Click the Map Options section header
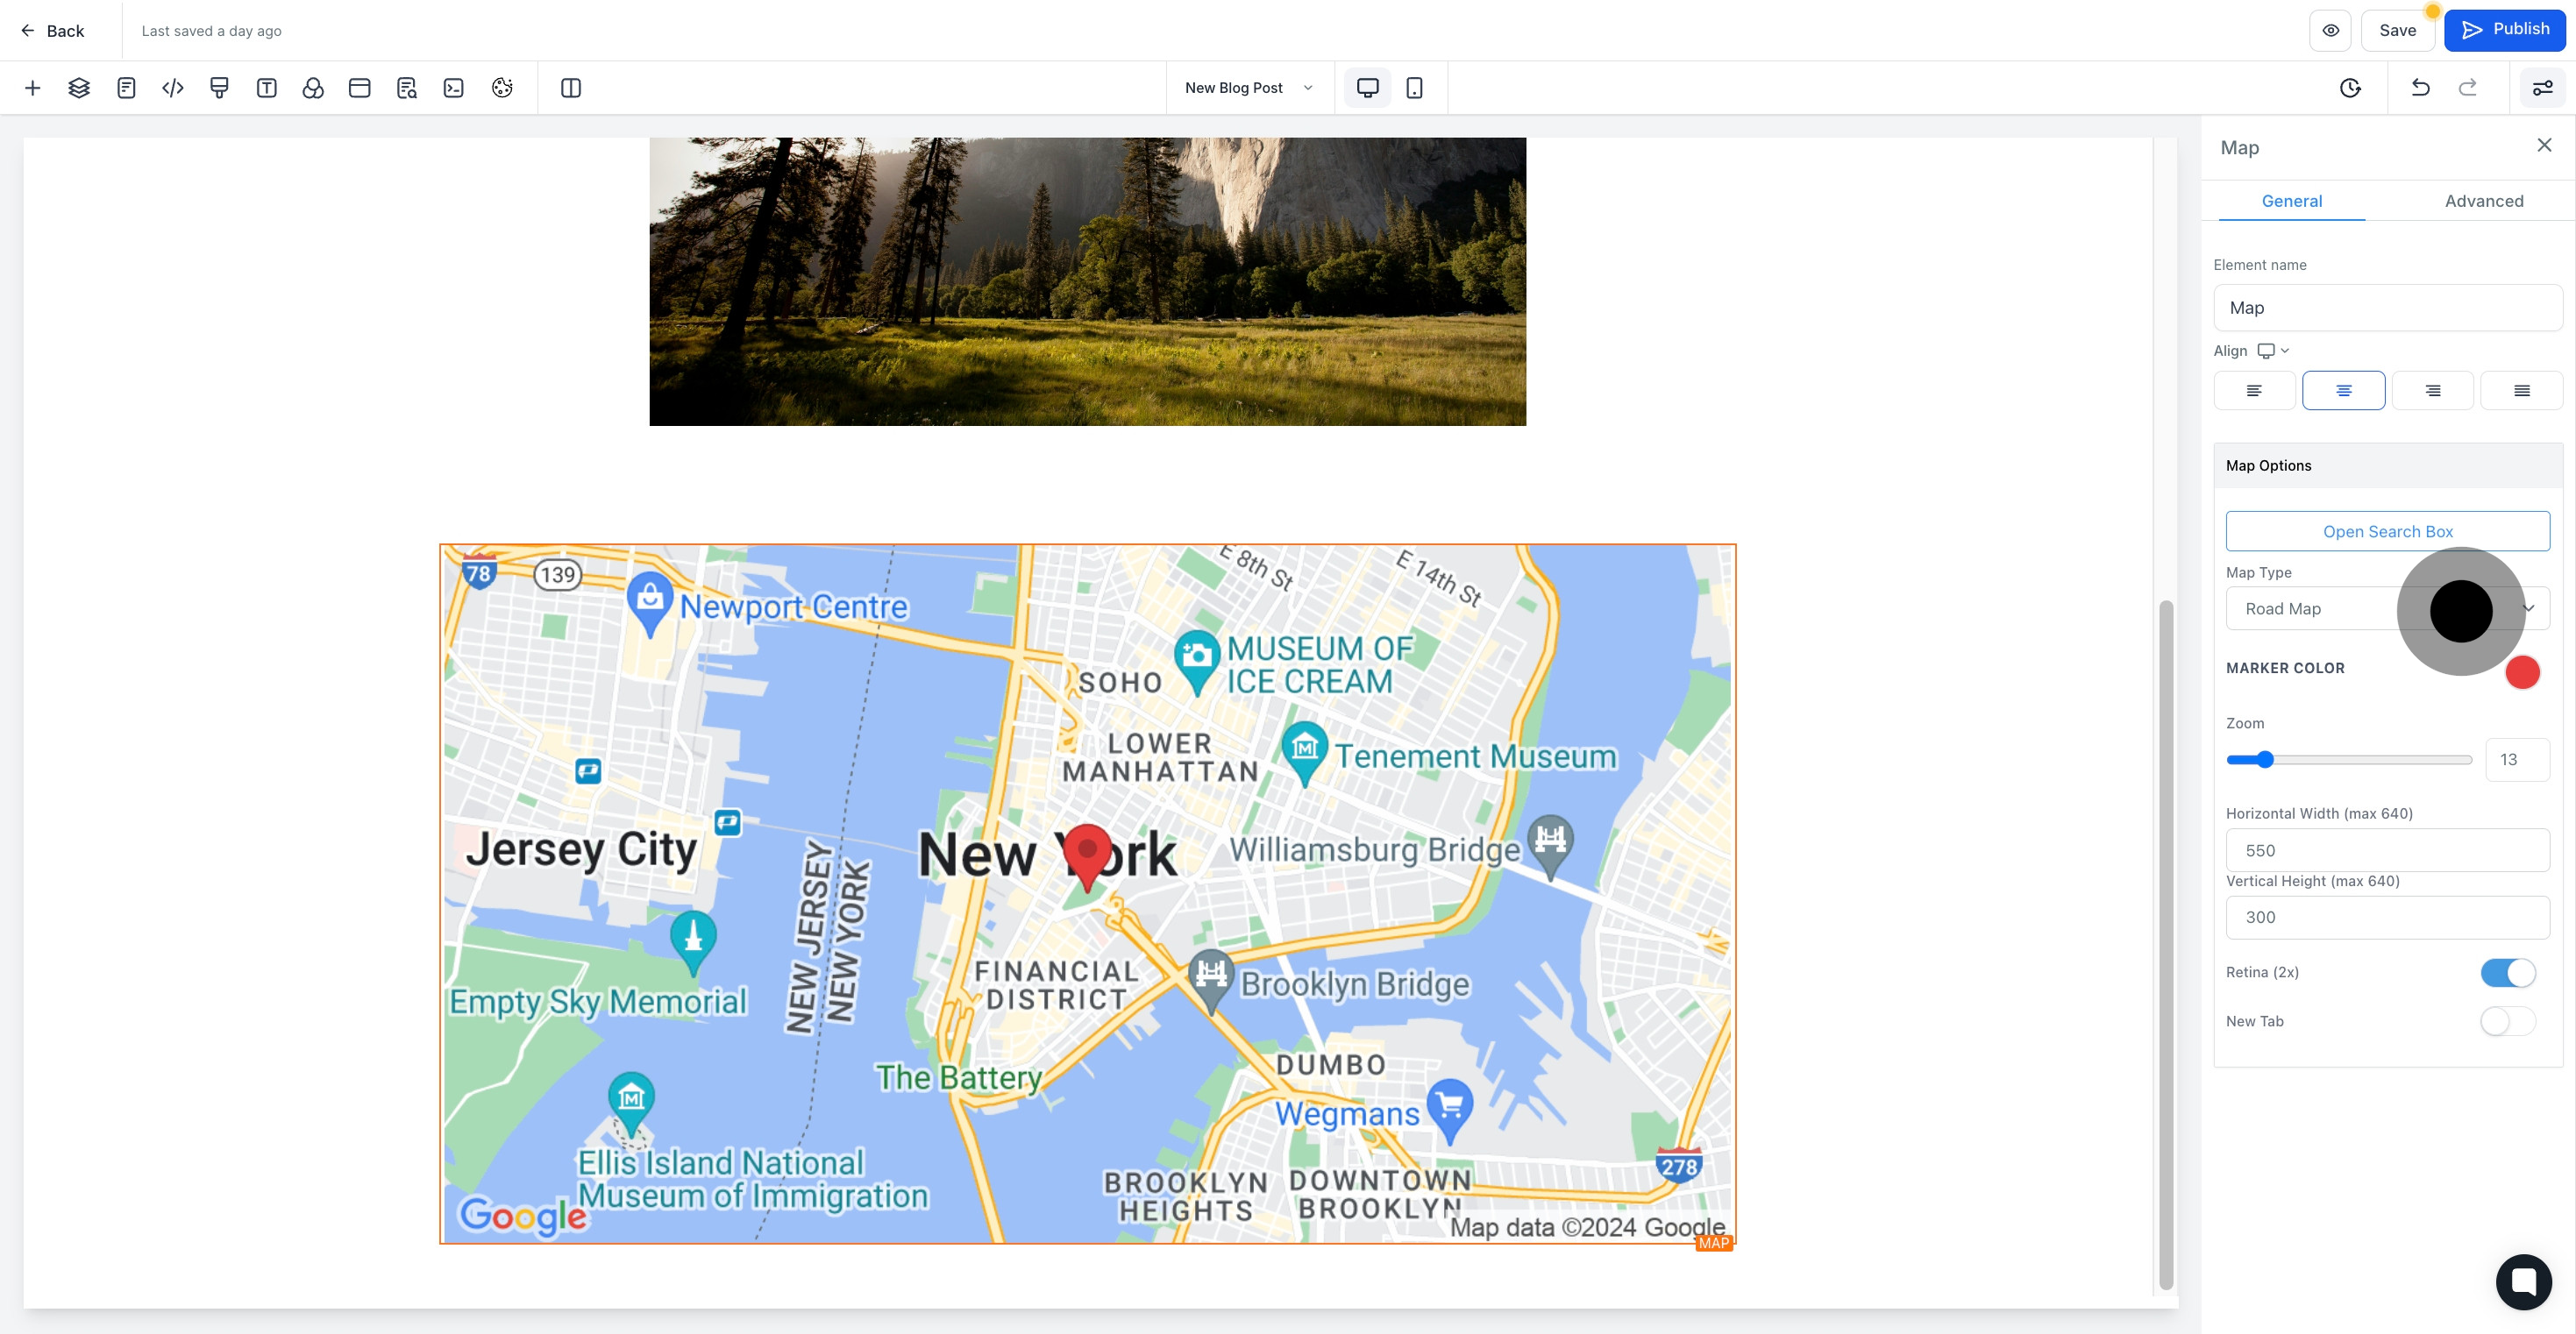 [2387, 465]
